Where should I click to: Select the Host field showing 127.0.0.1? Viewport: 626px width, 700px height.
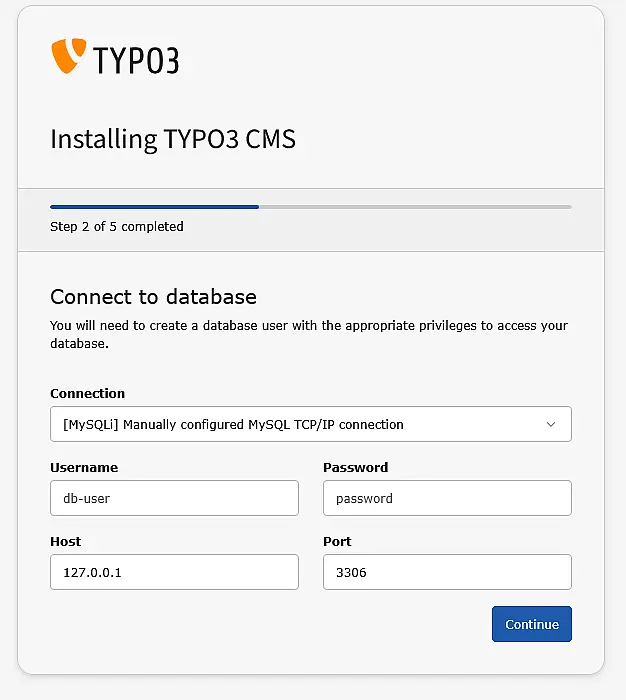click(x=174, y=572)
